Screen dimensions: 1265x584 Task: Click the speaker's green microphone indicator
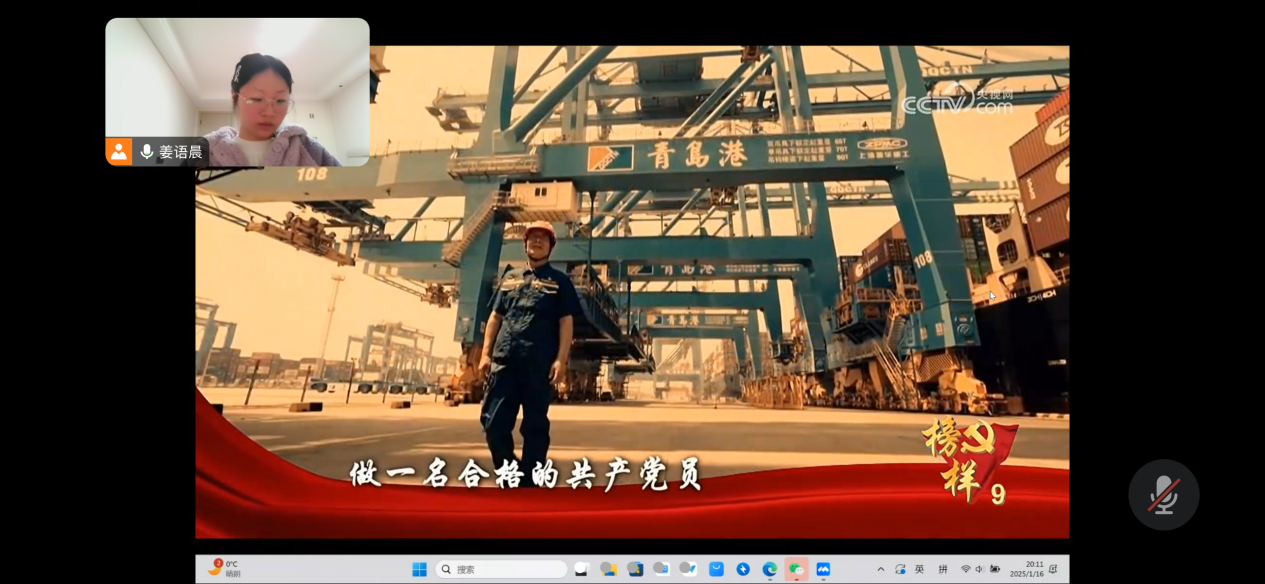pyautogui.click(x=147, y=152)
